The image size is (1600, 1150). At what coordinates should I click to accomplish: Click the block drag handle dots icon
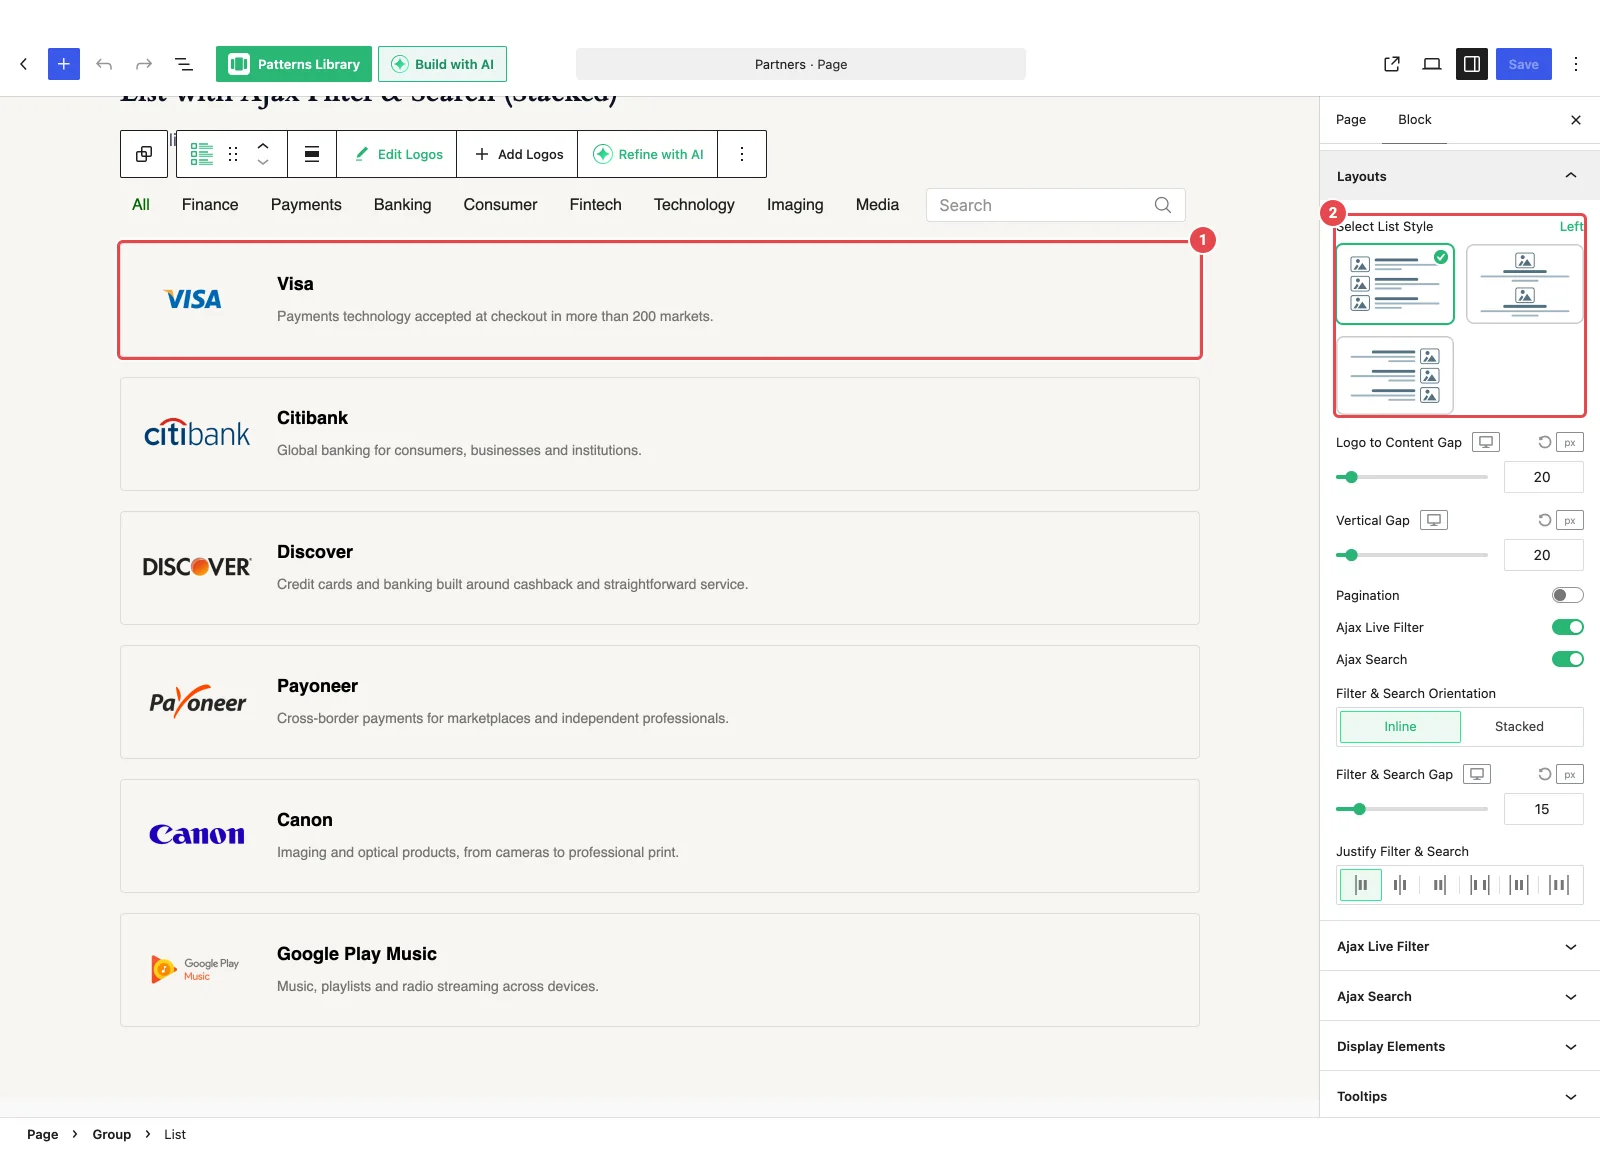click(x=233, y=154)
